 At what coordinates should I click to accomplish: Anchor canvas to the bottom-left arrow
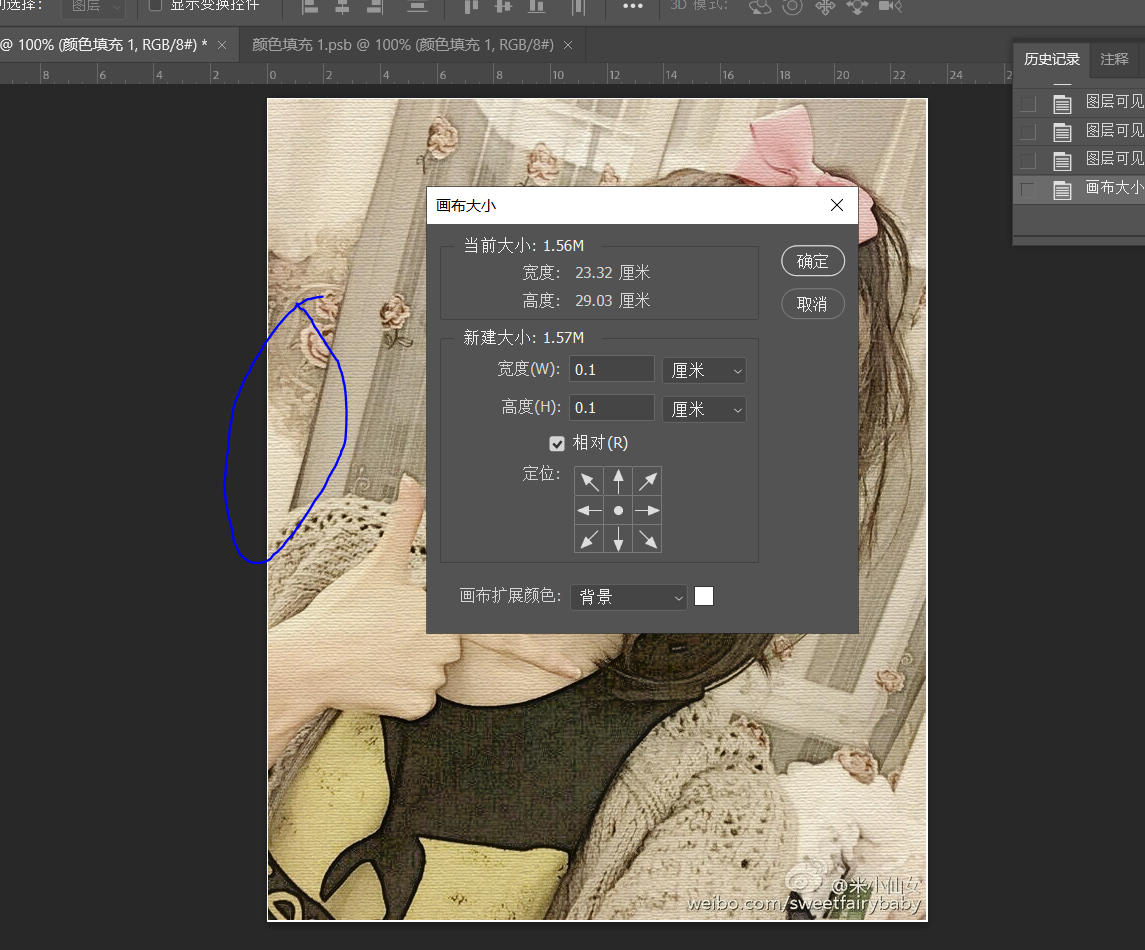[x=589, y=539]
